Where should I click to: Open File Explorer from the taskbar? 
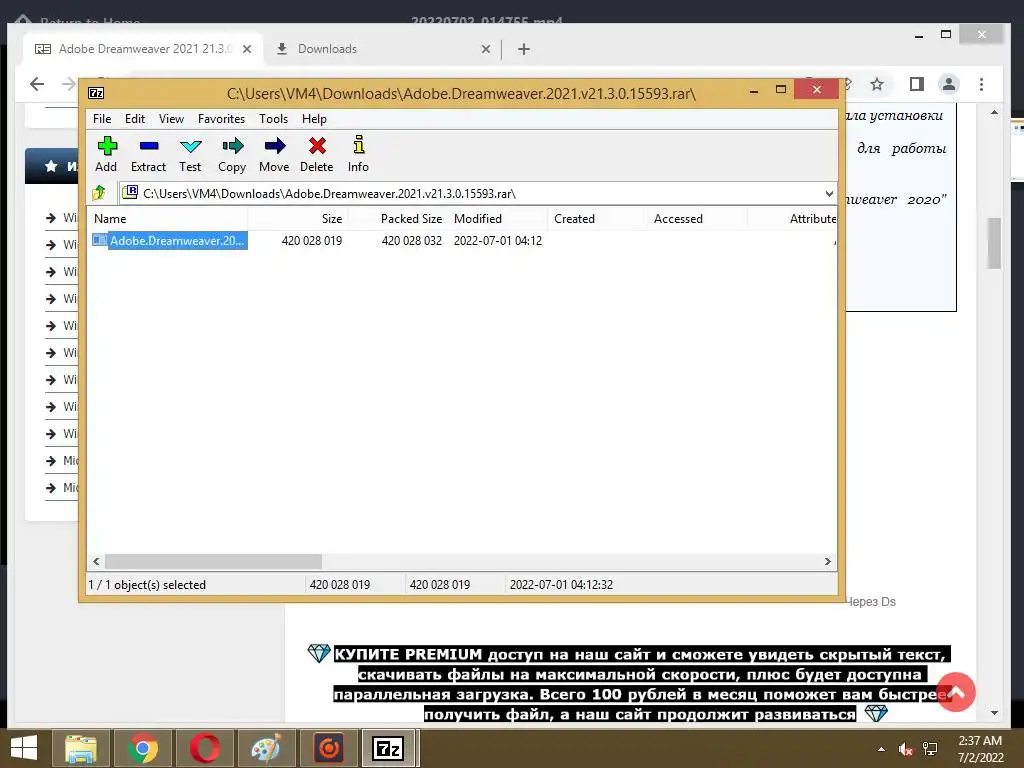pyautogui.click(x=81, y=748)
